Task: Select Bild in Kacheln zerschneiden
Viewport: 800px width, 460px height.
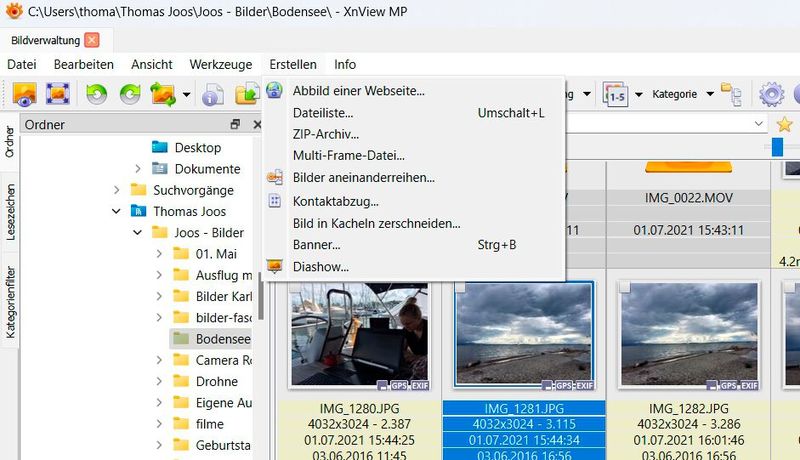Action: click(413, 223)
